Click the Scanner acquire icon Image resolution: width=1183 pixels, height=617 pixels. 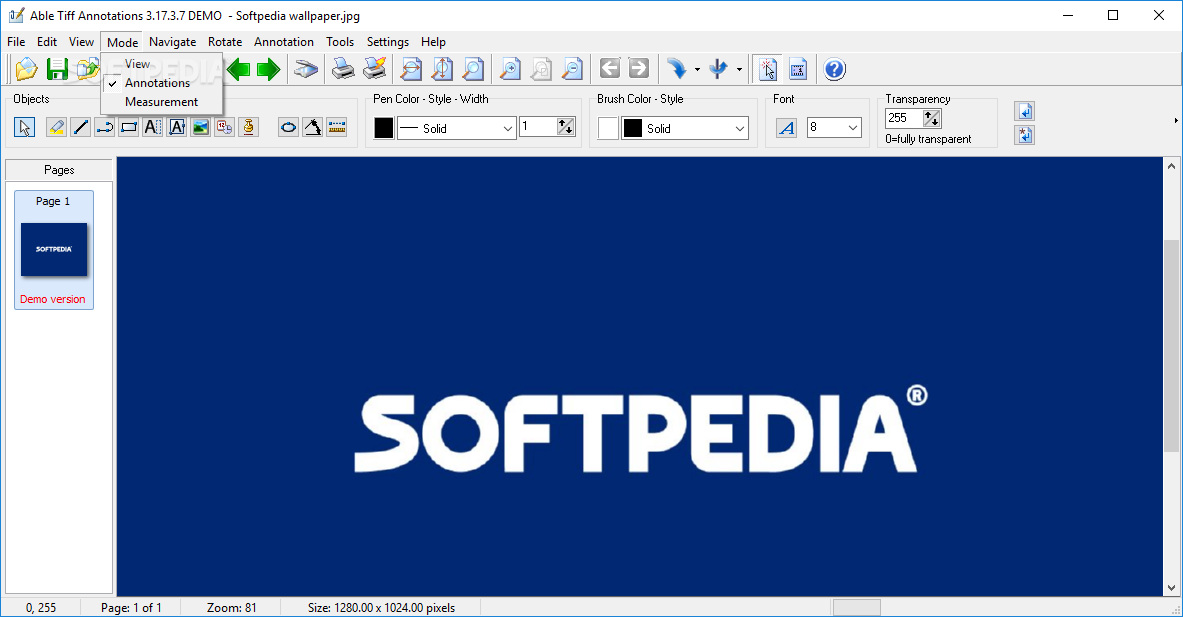(x=306, y=69)
